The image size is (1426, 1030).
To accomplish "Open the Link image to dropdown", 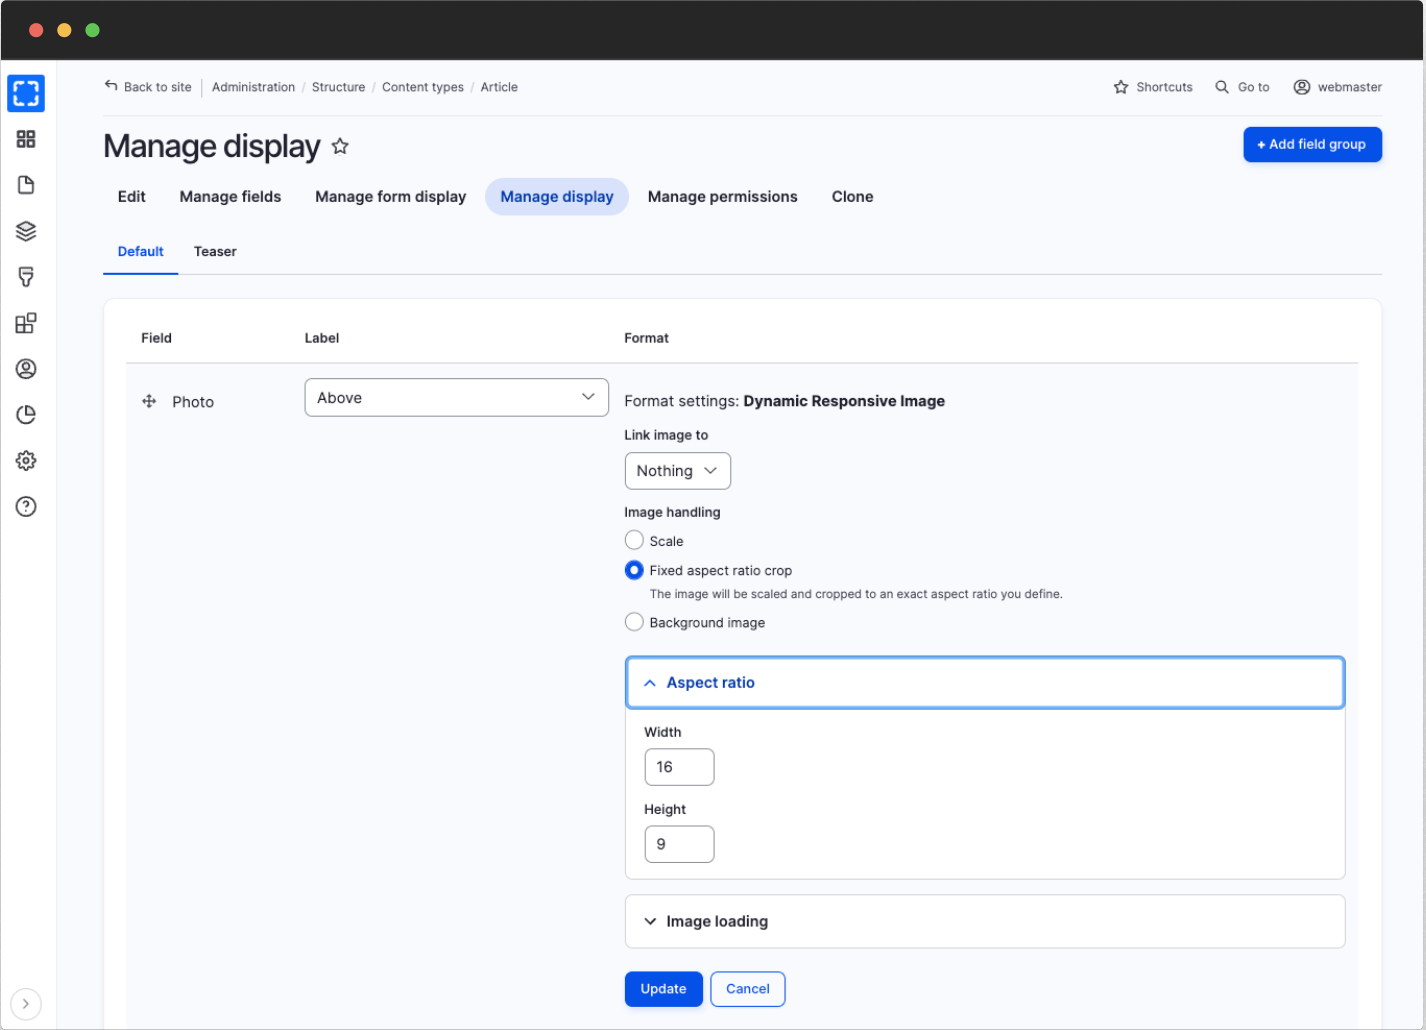I will tap(677, 470).
